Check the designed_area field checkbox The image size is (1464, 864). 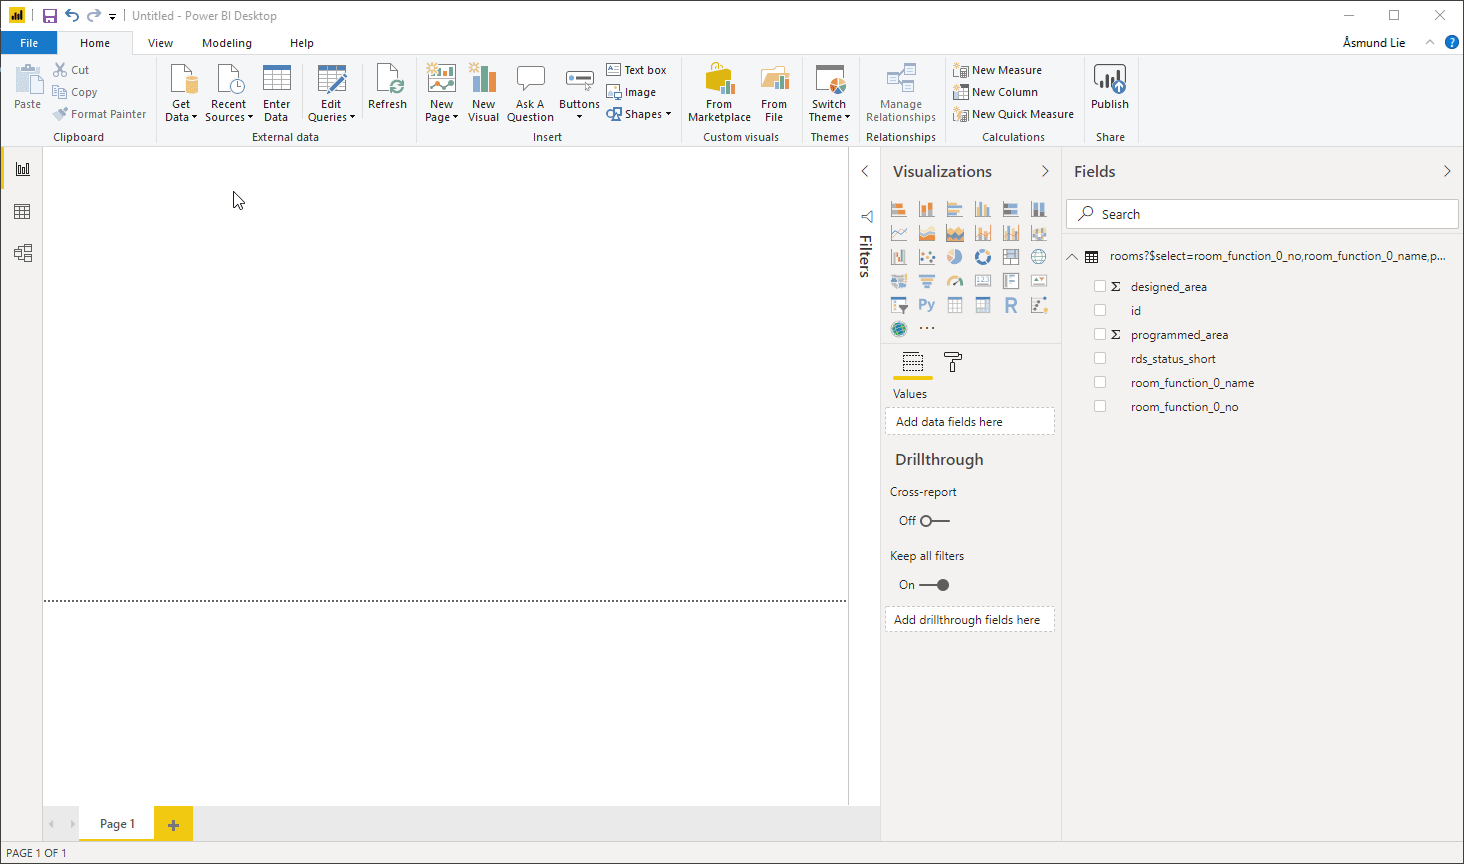(x=1100, y=287)
